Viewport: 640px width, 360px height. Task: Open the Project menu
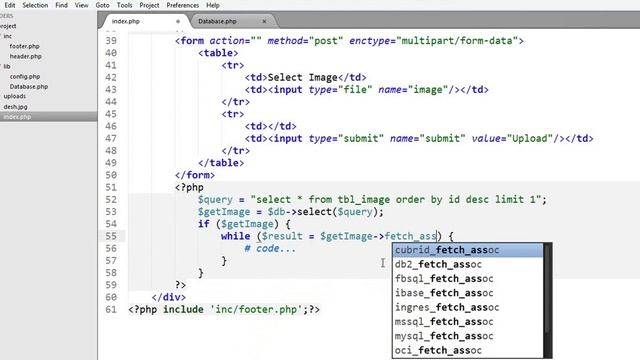(149, 5)
